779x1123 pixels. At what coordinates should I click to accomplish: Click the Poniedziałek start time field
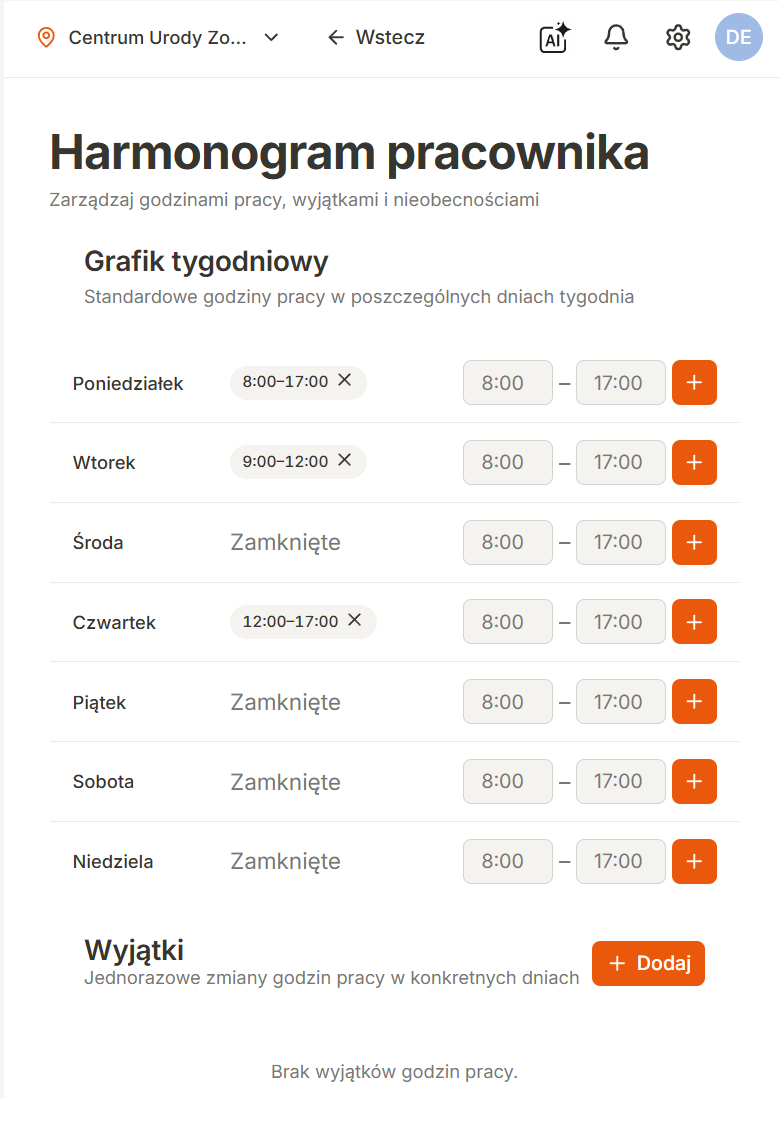[x=507, y=382]
